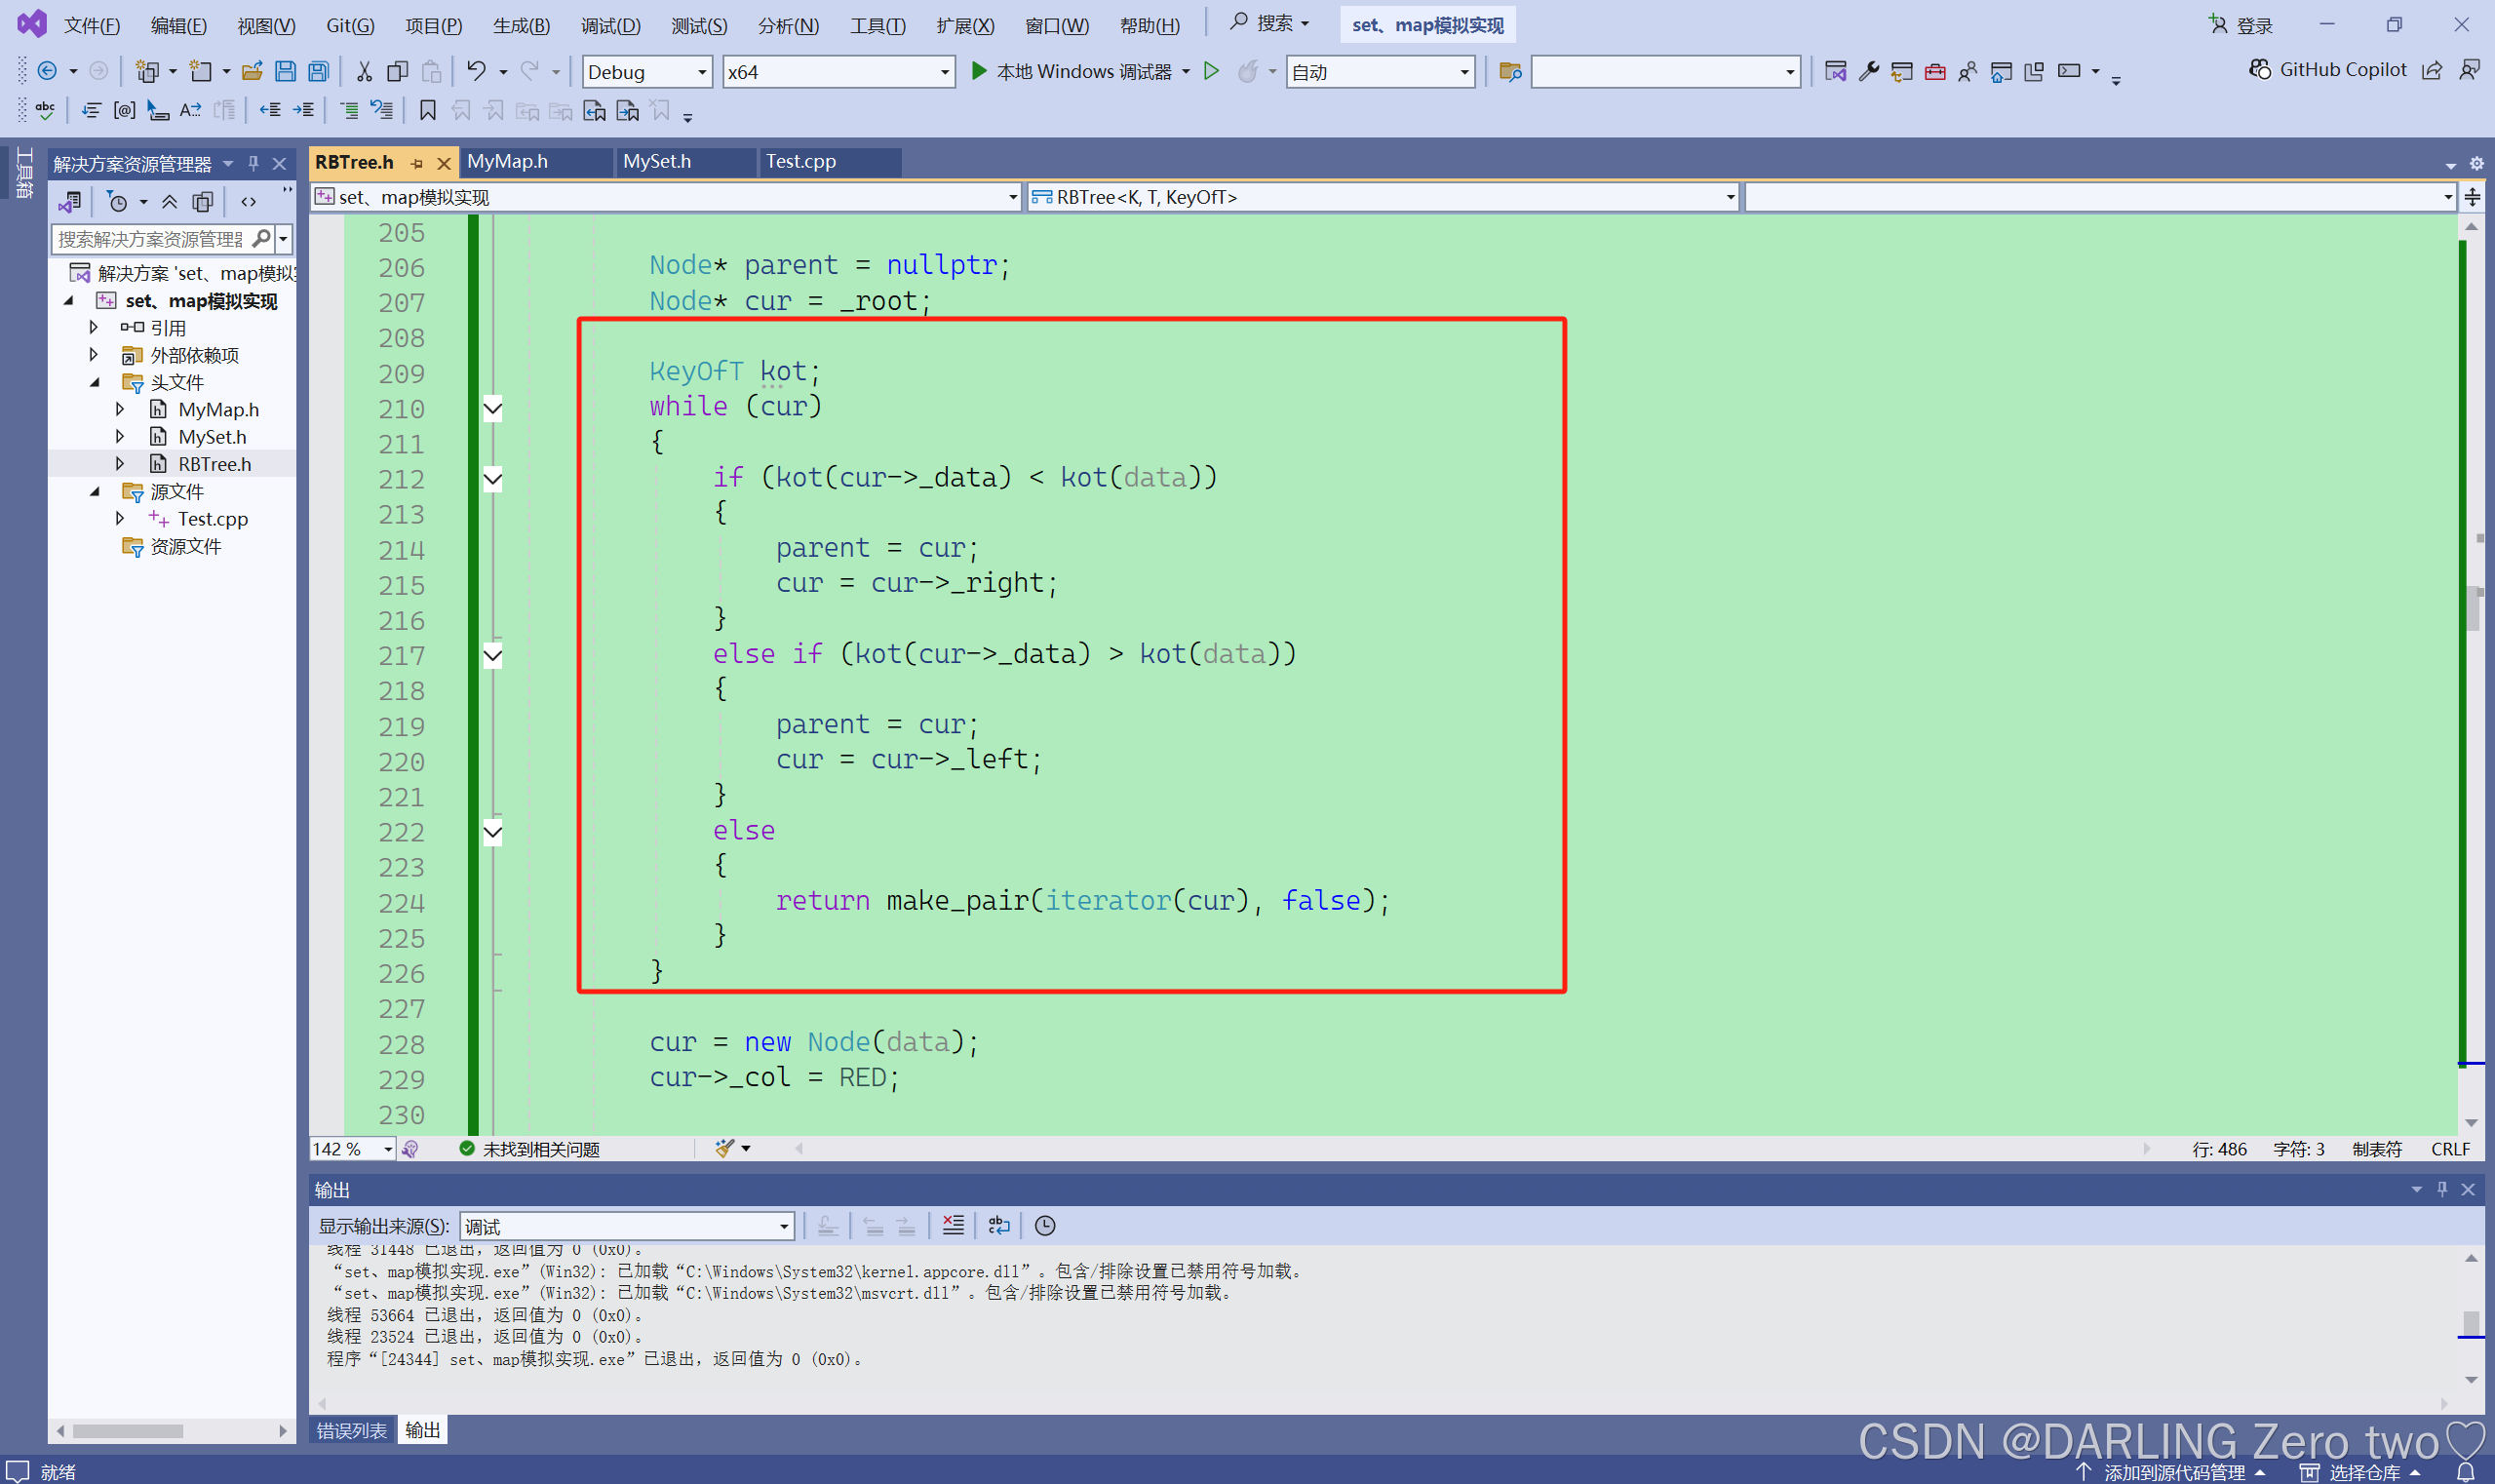2495x1484 pixels.
Task: Open the 调试(D) menu
Action: click(610, 25)
